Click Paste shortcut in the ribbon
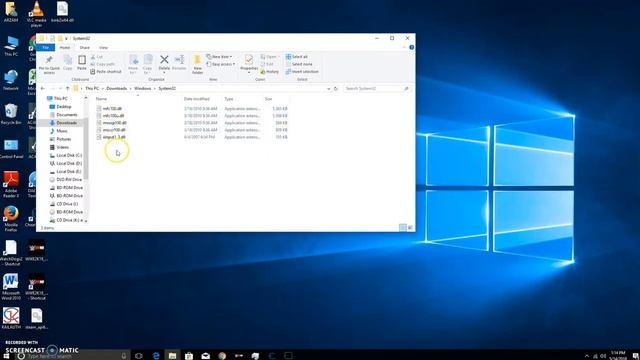Image resolution: width=640 pixels, height=360 pixels. (x=106, y=71)
